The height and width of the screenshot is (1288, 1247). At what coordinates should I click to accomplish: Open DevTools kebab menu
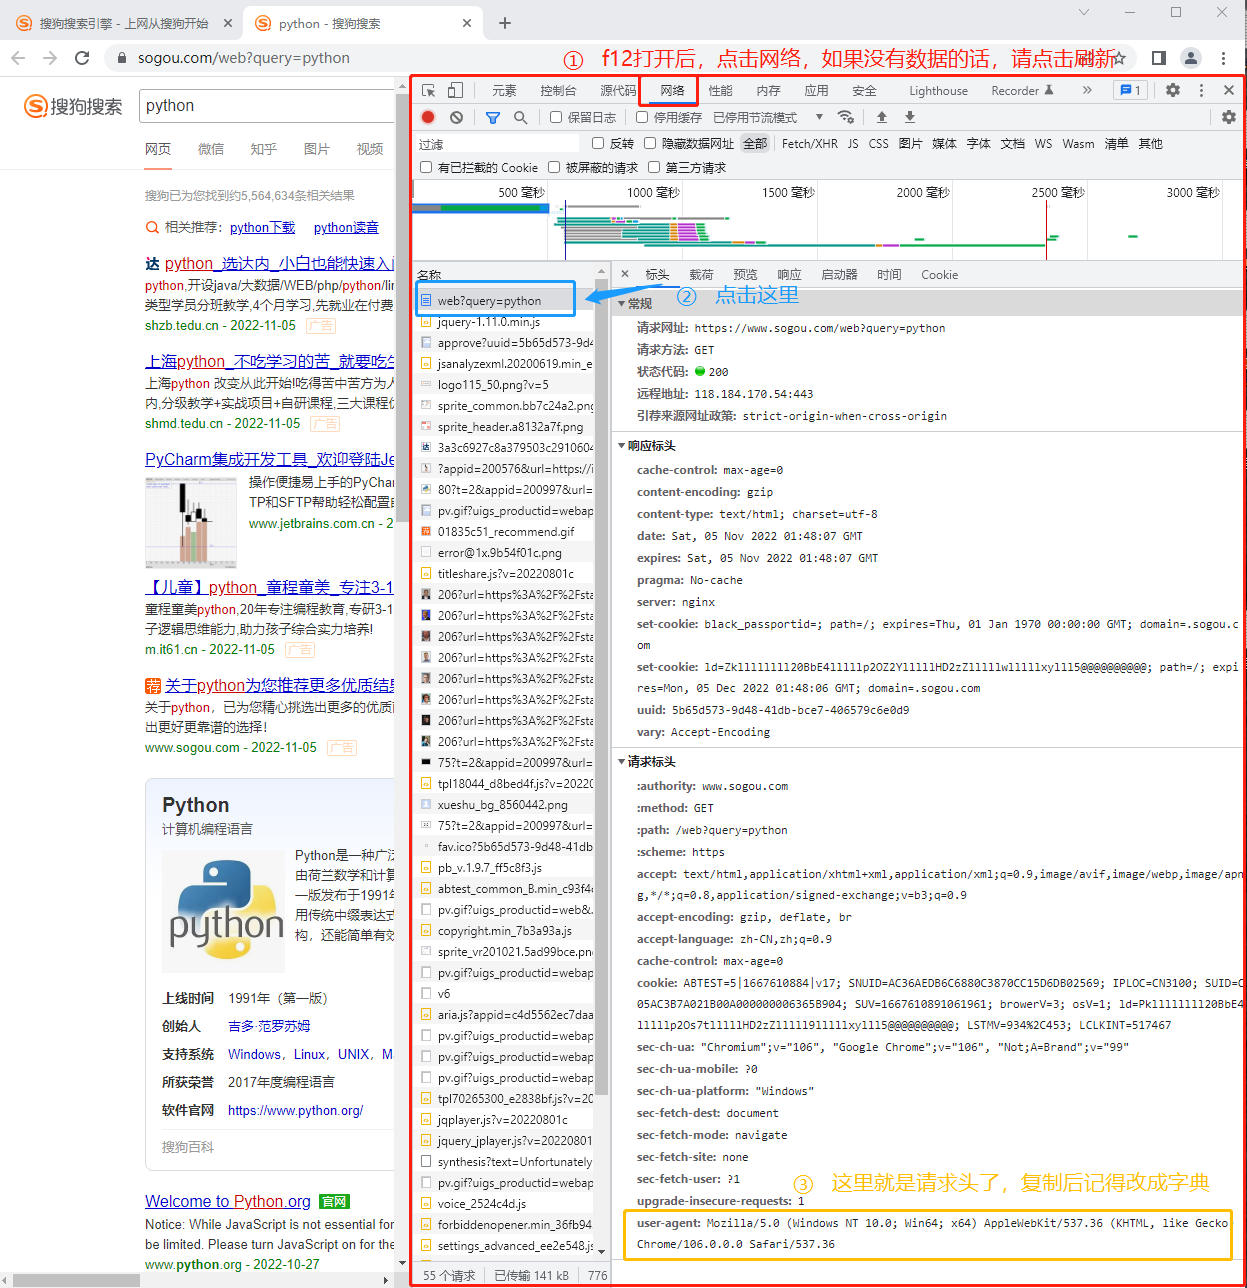coord(1200,90)
